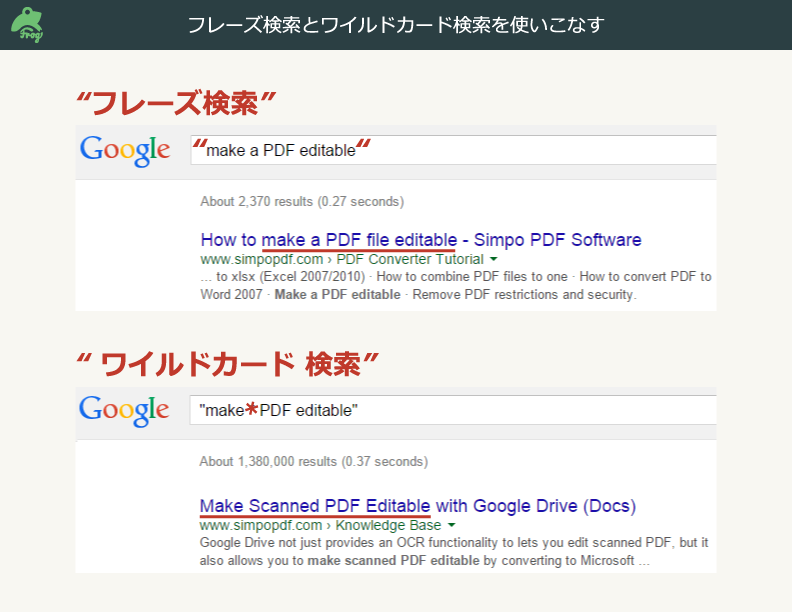Click search box containing "make*PDF editable"
The width and height of the screenshot is (792, 612).
point(453,410)
